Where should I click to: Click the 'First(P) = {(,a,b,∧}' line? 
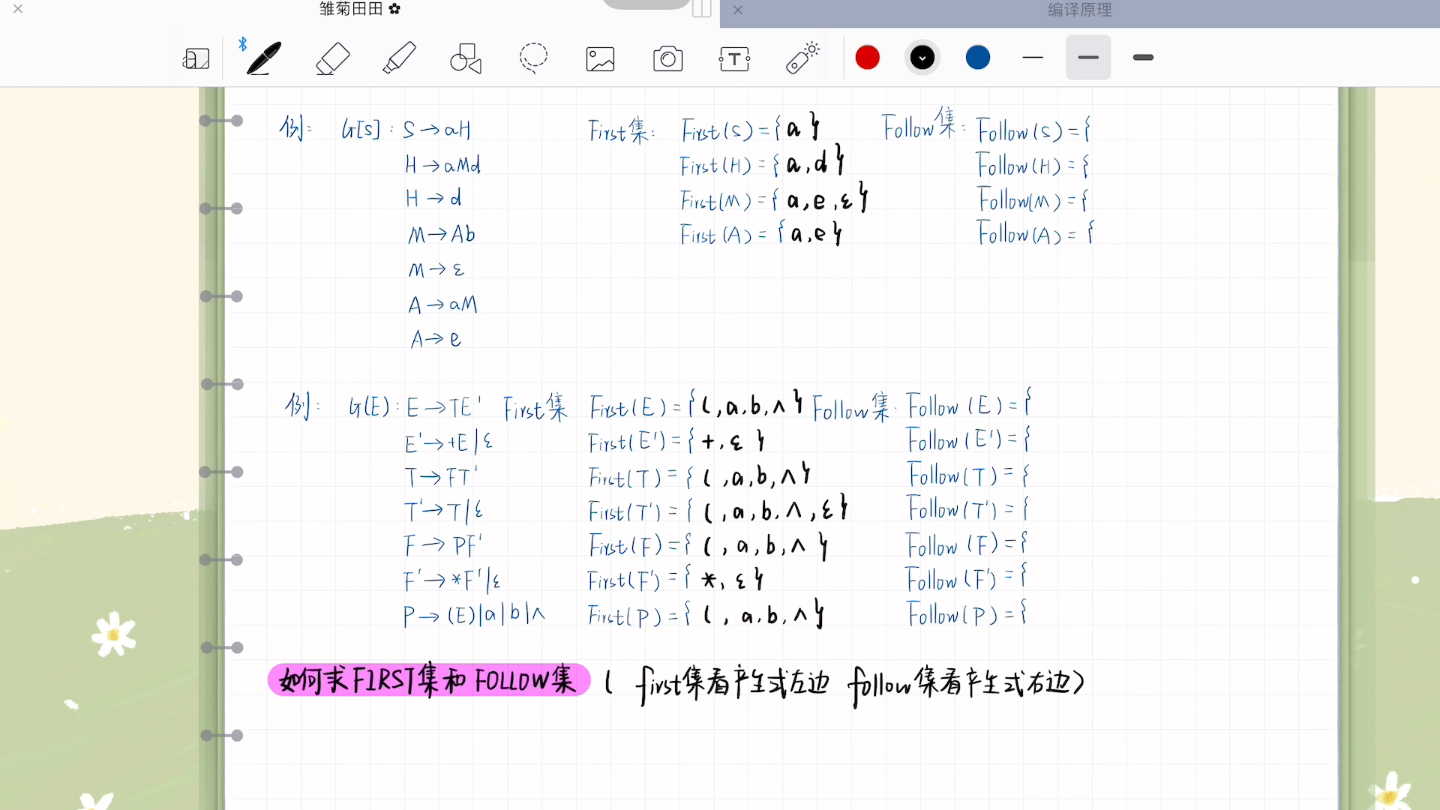coord(706,614)
